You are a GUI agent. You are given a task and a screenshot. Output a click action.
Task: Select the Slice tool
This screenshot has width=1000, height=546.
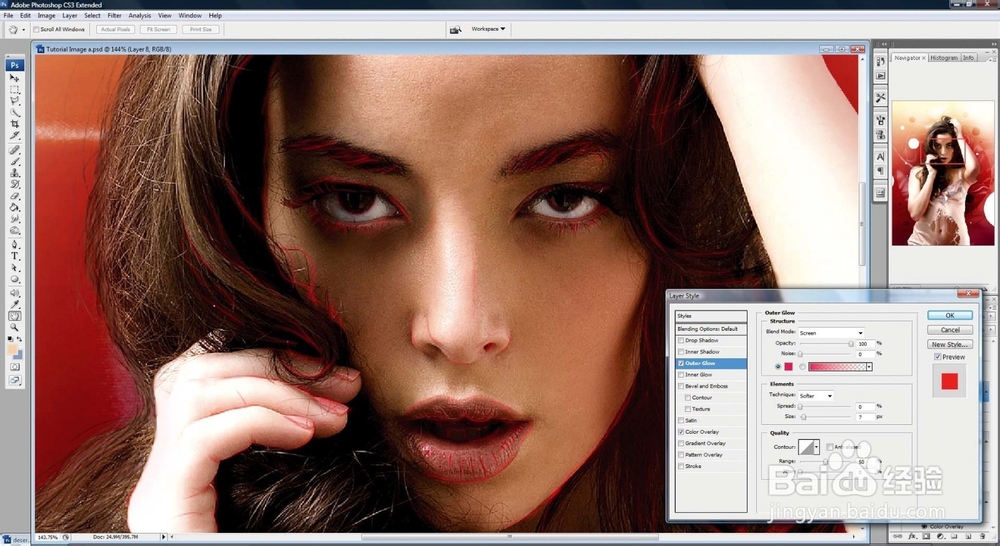(14, 135)
